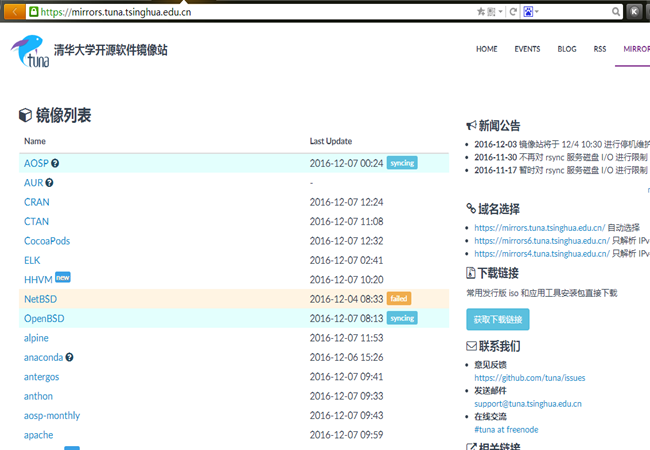The height and width of the screenshot is (450, 650).
Task: Click the help question icon beside AOSP
Action: 55,163
